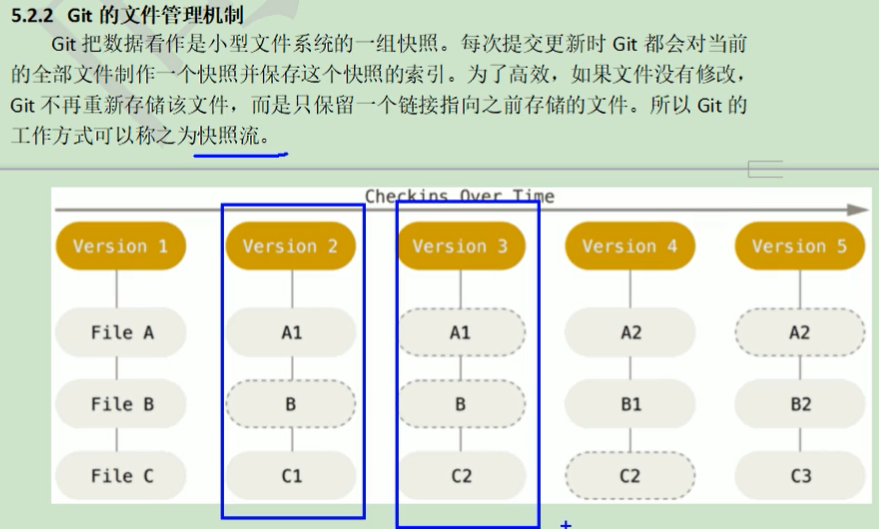Click the "File B" box
Image resolution: width=879 pixels, height=529 pixels.
pyautogui.click(x=121, y=404)
